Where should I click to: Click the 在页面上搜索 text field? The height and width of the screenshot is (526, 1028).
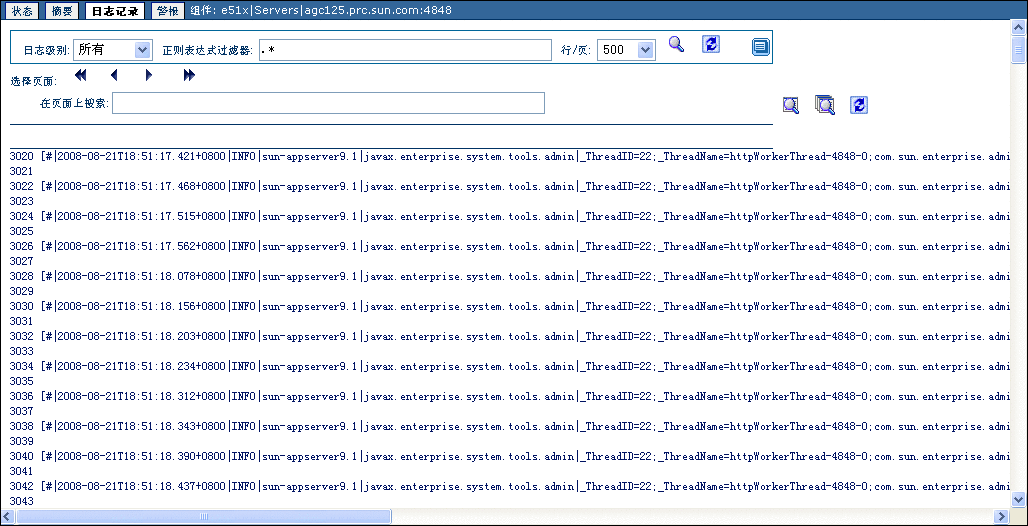(328, 103)
